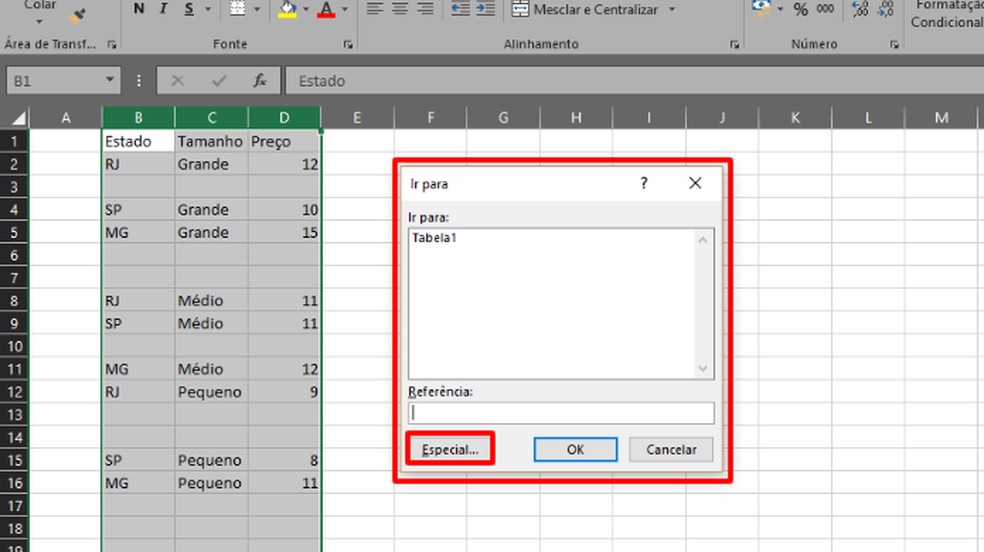Apply accounting number format icon
This screenshot has width=984, height=552.
tap(761, 8)
